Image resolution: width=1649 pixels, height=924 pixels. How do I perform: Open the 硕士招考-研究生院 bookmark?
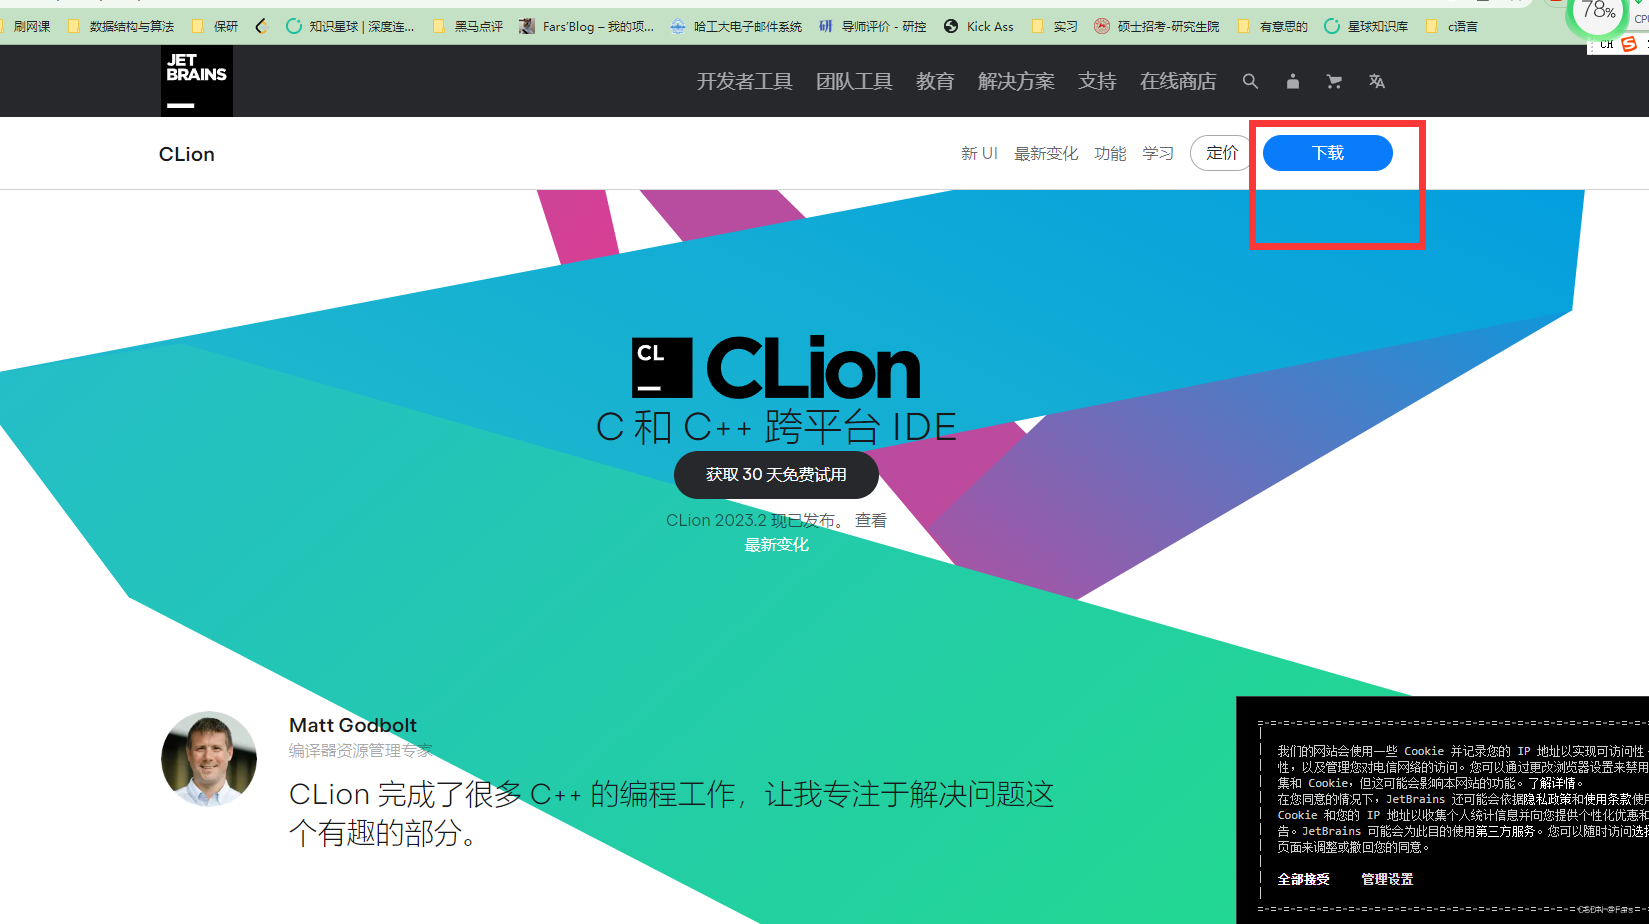coord(1157,26)
